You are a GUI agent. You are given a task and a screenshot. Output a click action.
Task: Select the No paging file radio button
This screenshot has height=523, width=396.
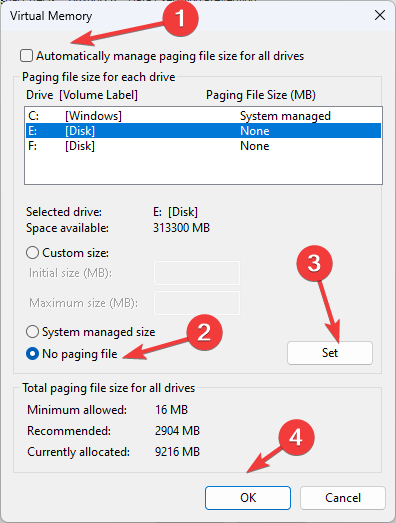pyautogui.click(x=32, y=354)
